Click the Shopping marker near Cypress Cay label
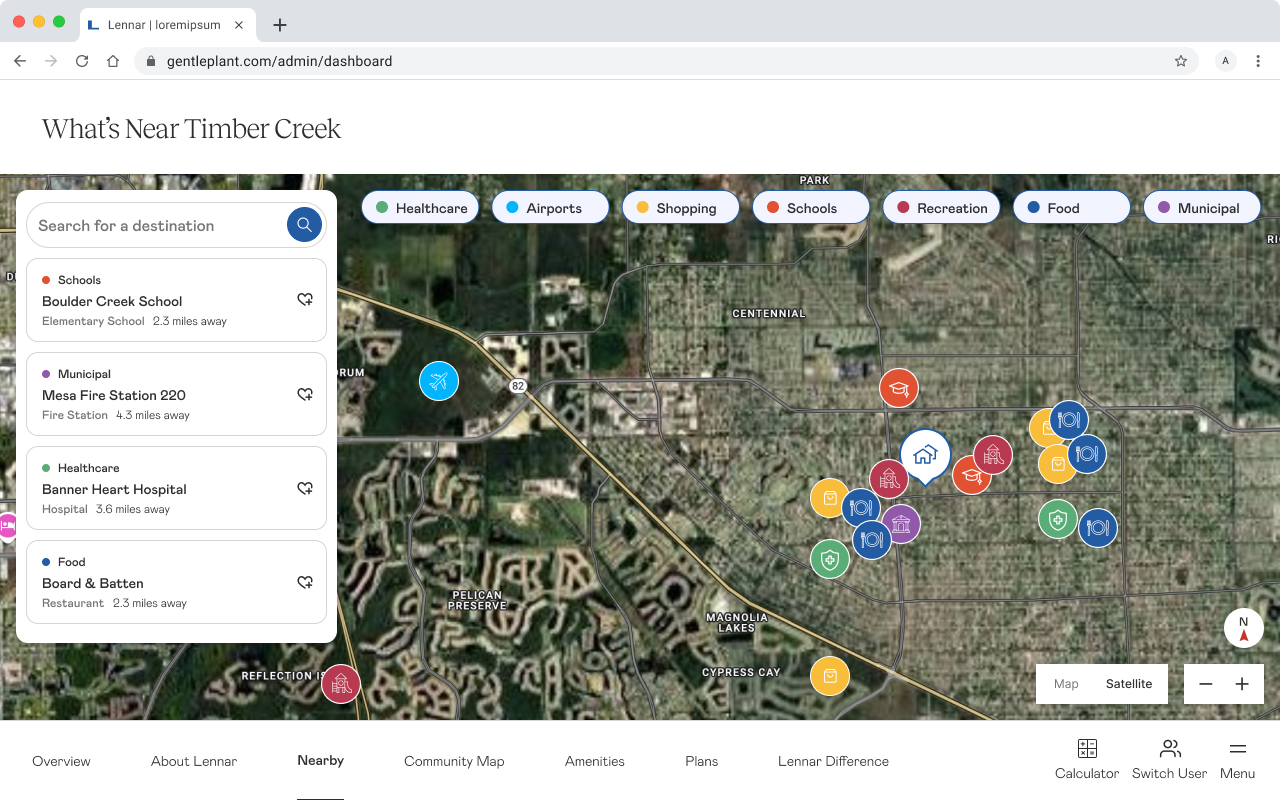Image resolution: width=1280 pixels, height=800 pixels. [x=830, y=676]
